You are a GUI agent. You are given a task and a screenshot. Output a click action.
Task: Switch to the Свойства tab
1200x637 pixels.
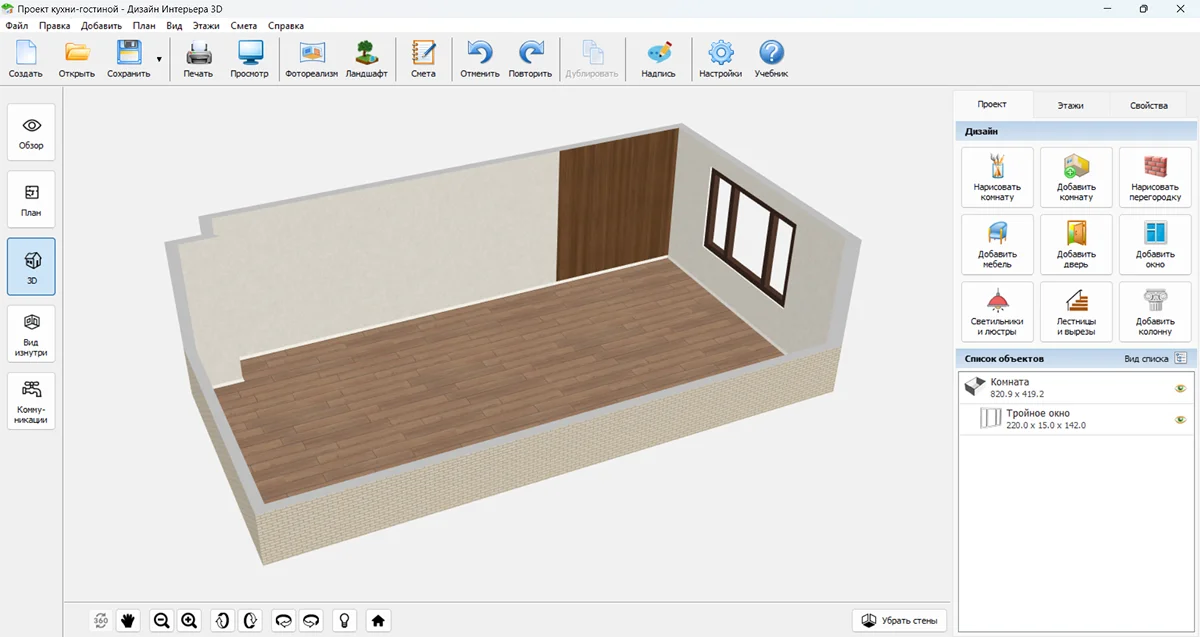[1148, 105]
